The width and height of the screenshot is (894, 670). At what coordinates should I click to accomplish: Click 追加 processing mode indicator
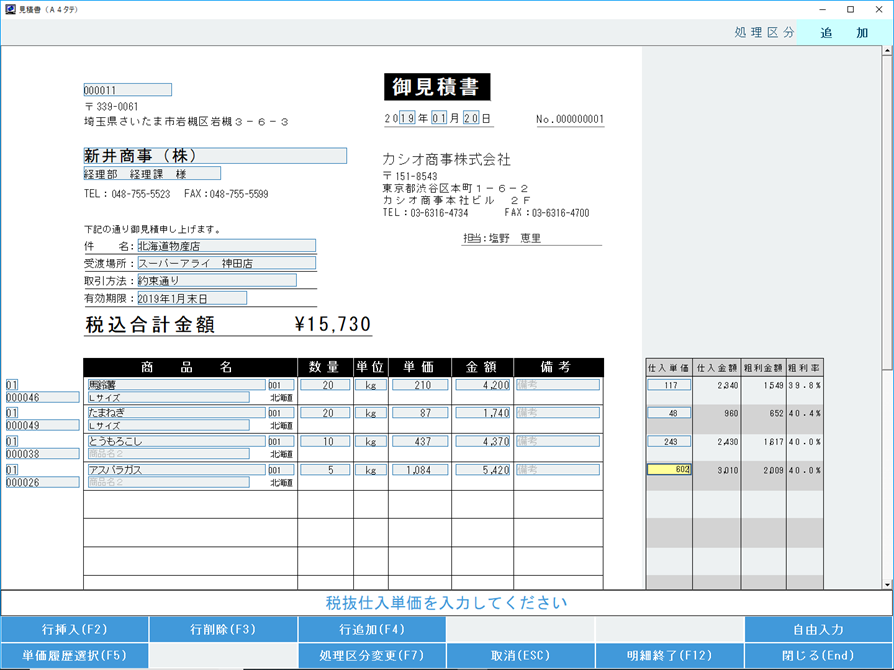tap(844, 33)
